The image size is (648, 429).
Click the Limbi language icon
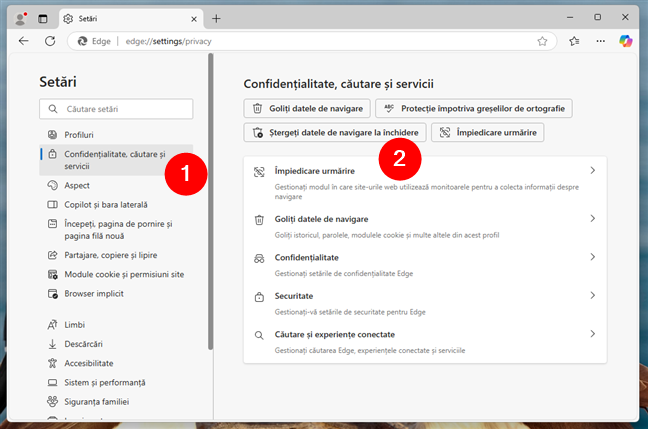[52, 325]
